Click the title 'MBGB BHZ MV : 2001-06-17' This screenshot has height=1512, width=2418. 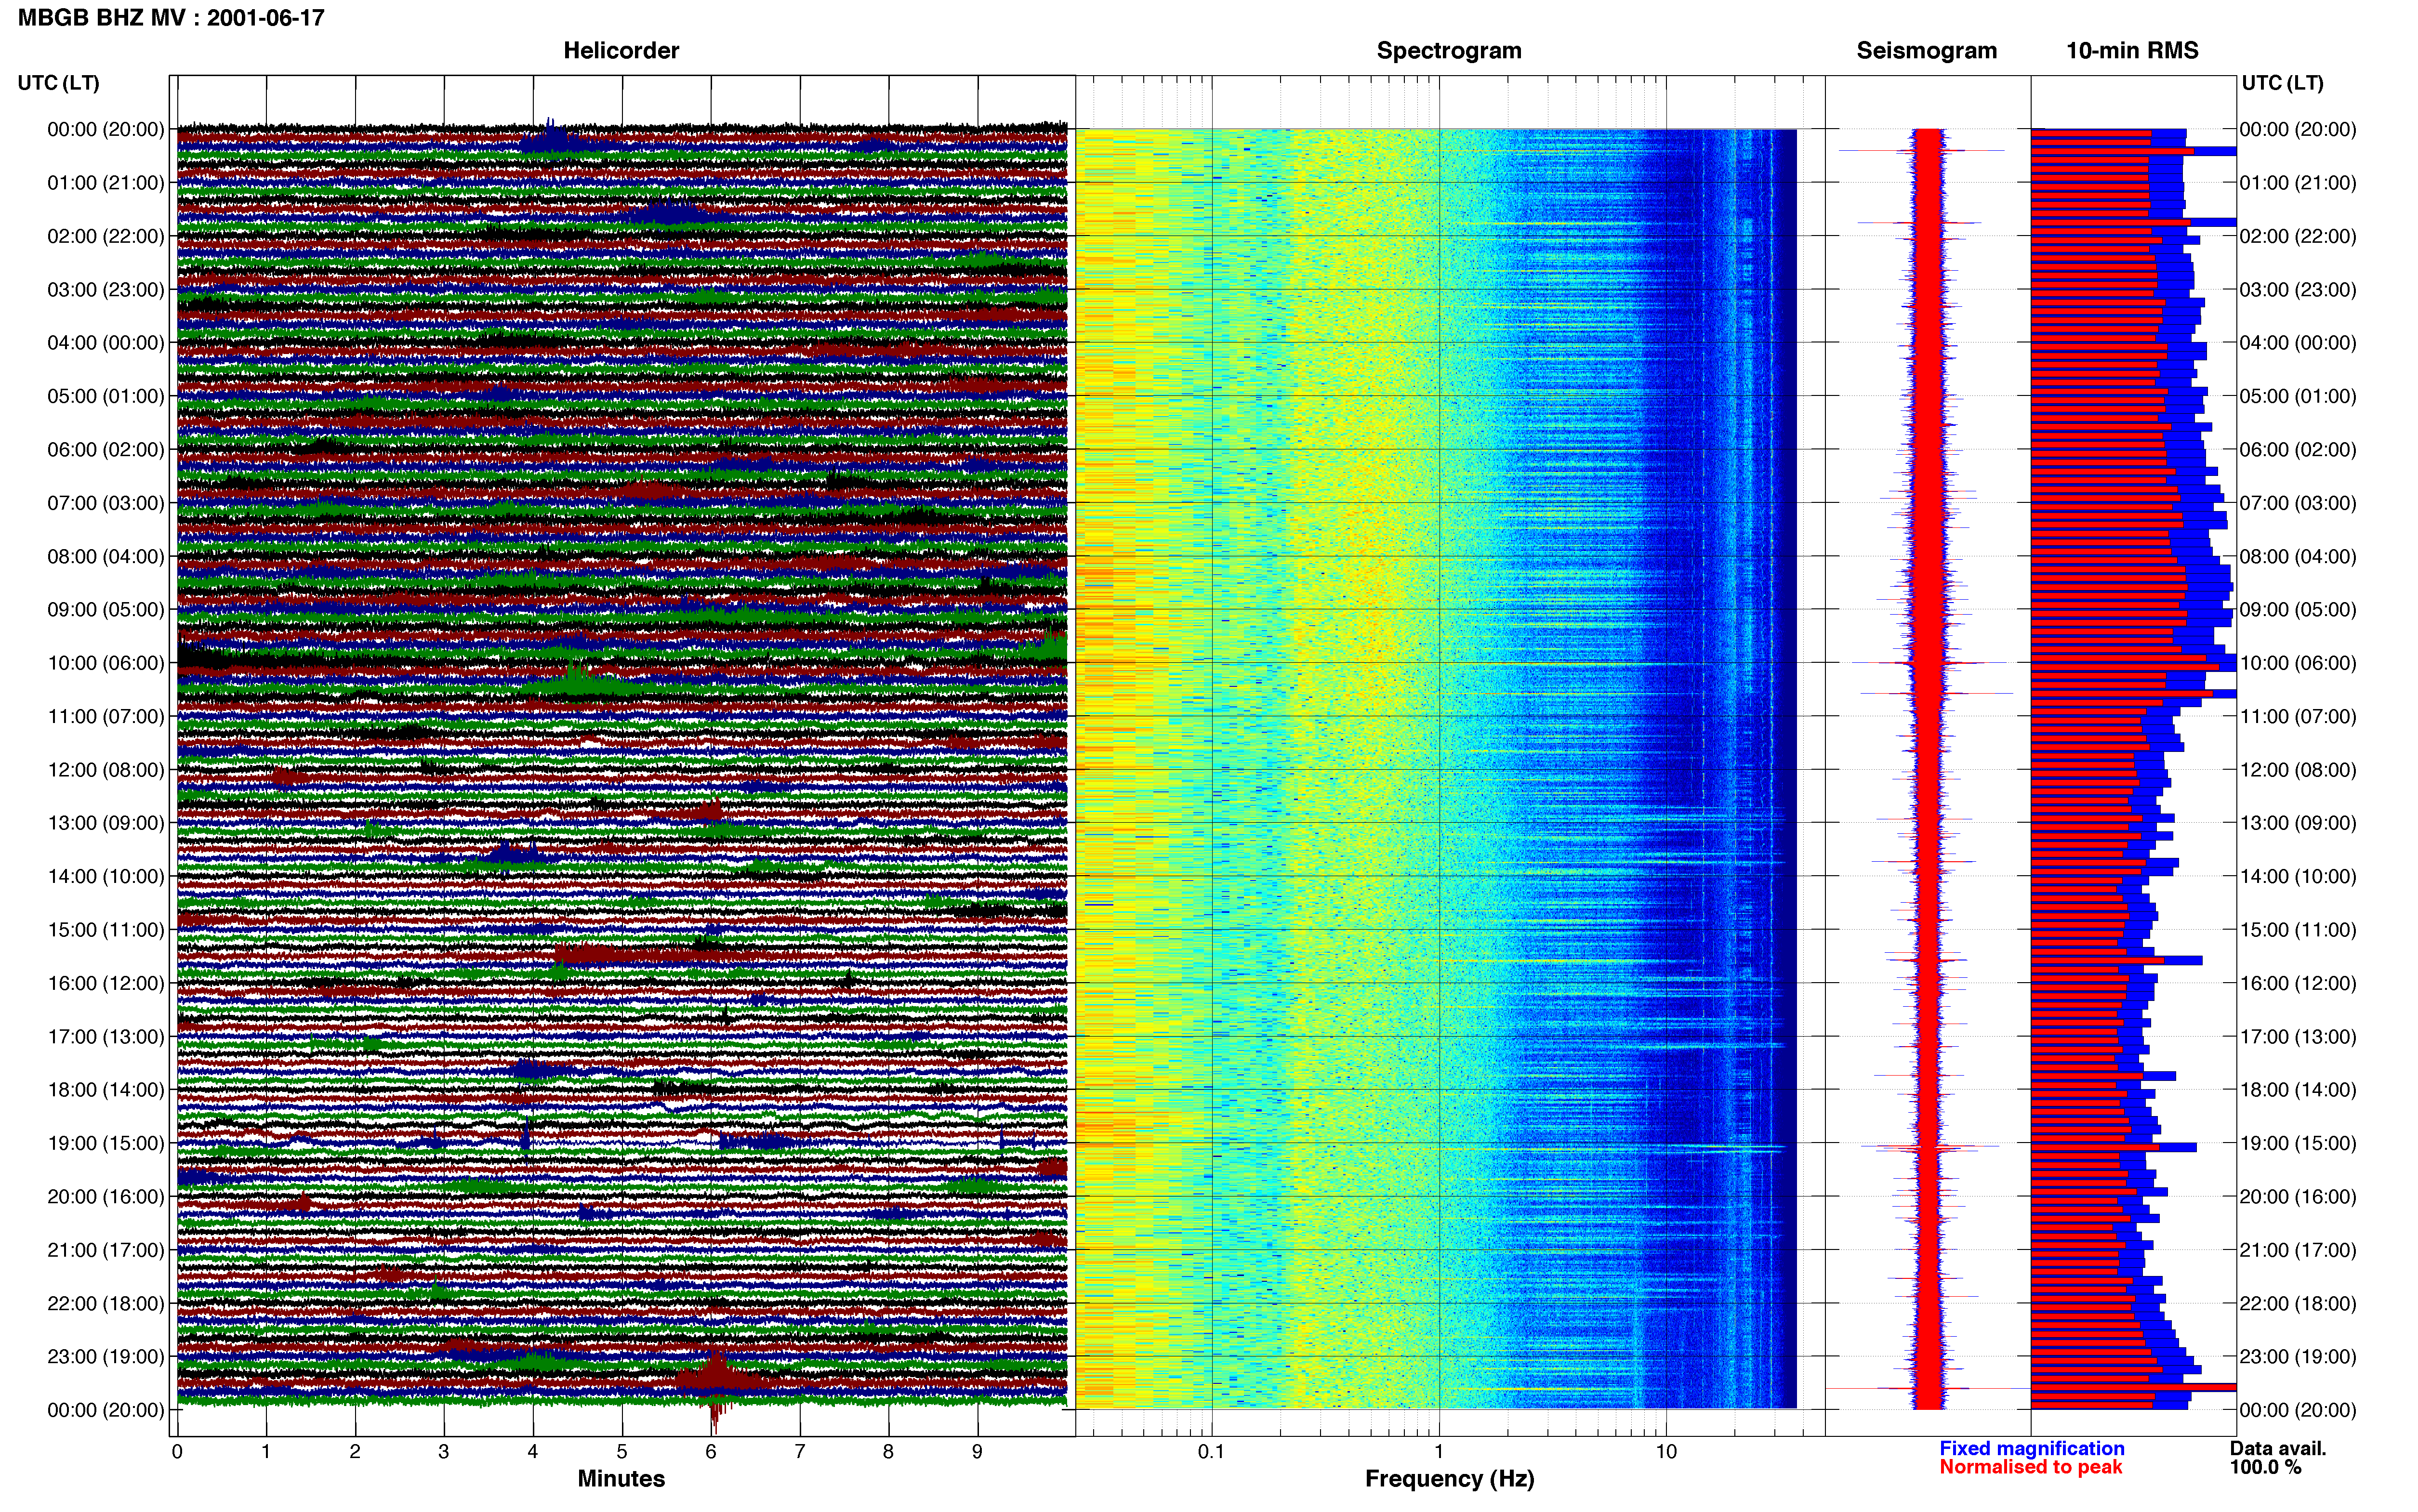pos(171,18)
